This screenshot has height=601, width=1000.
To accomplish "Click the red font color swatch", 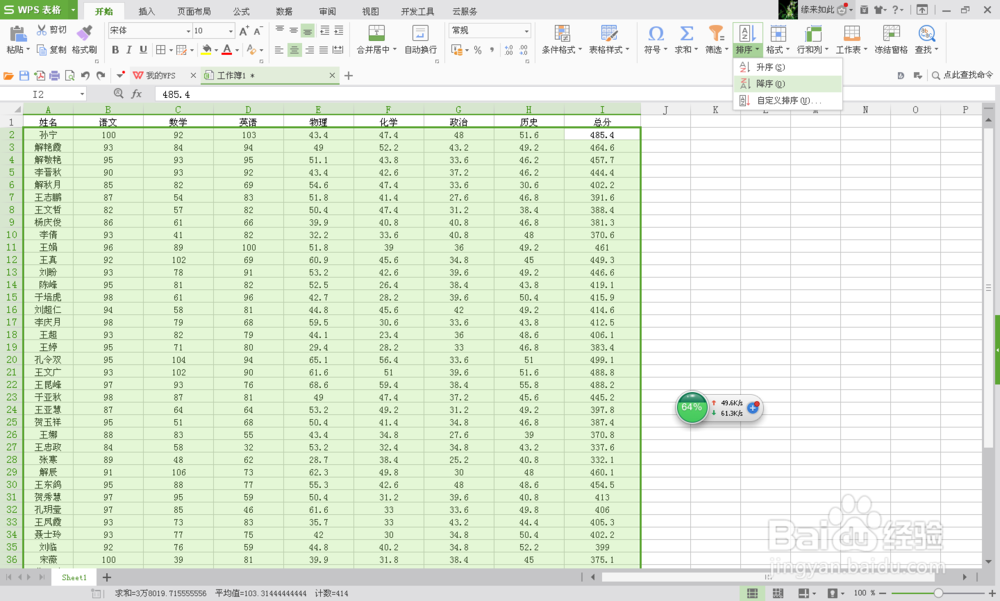I will [x=226, y=50].
